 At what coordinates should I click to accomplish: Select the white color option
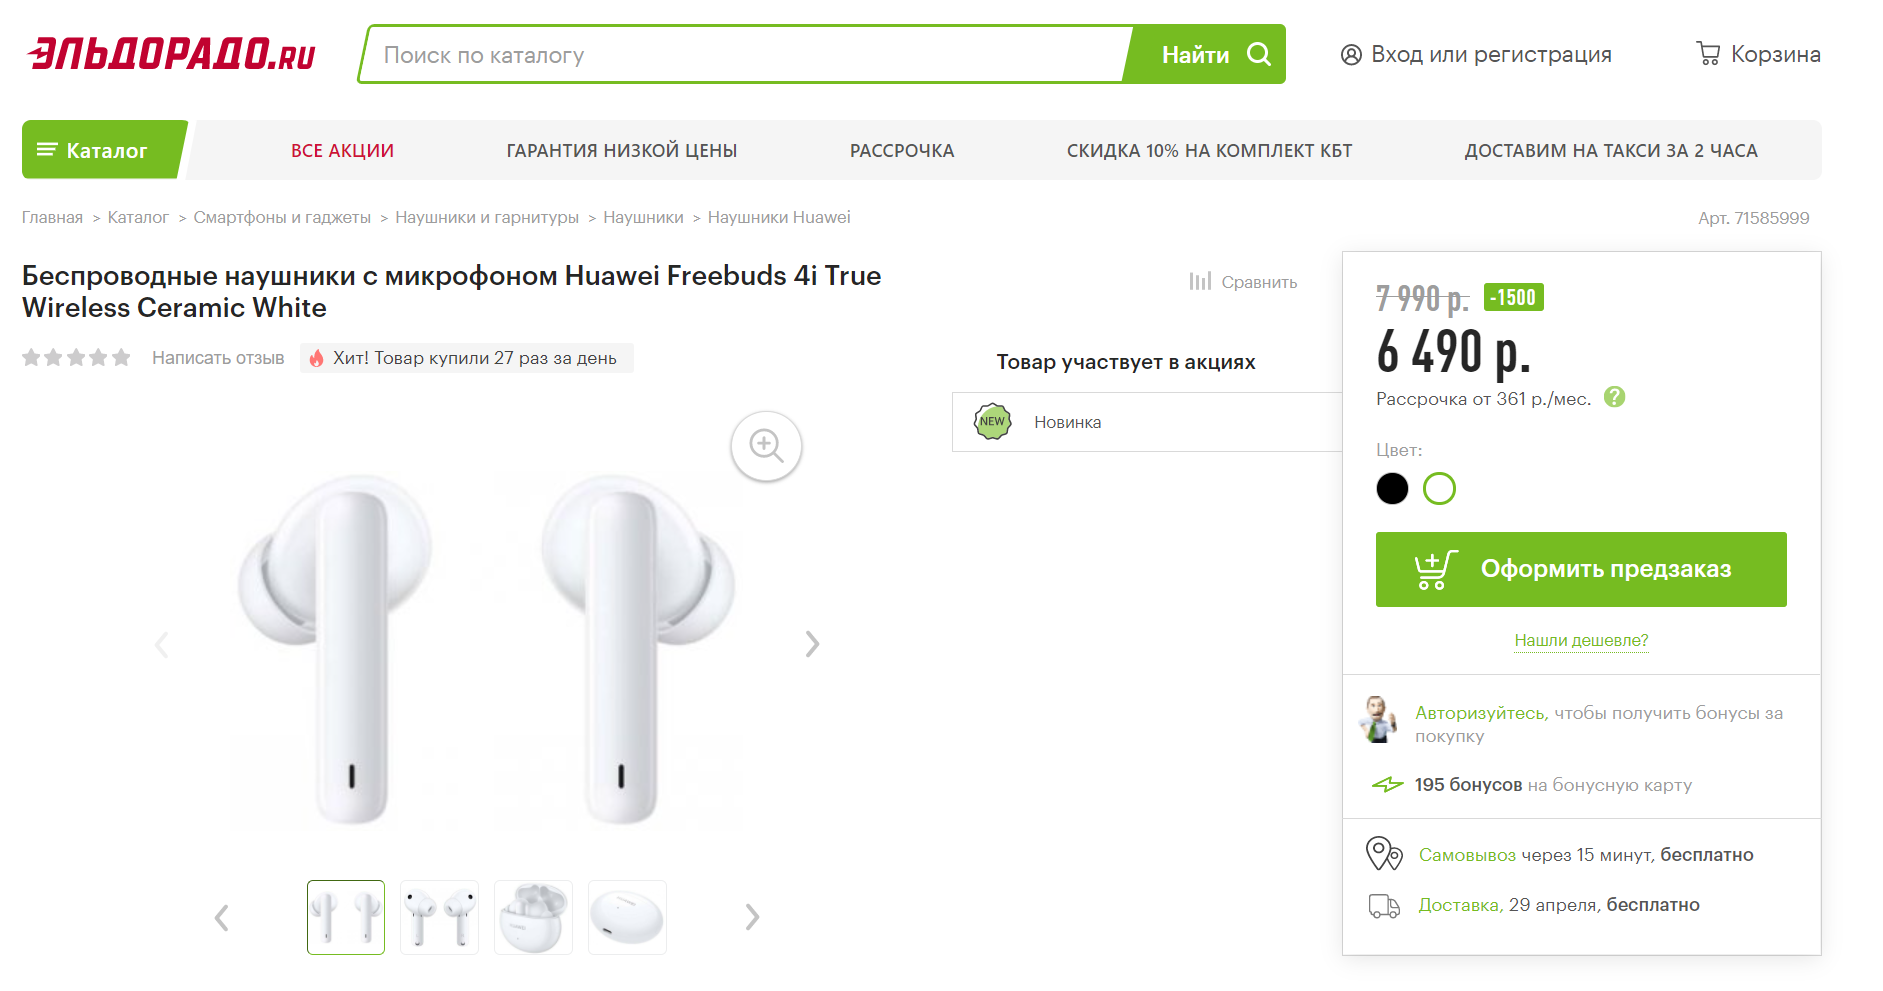pos(1439,489)
